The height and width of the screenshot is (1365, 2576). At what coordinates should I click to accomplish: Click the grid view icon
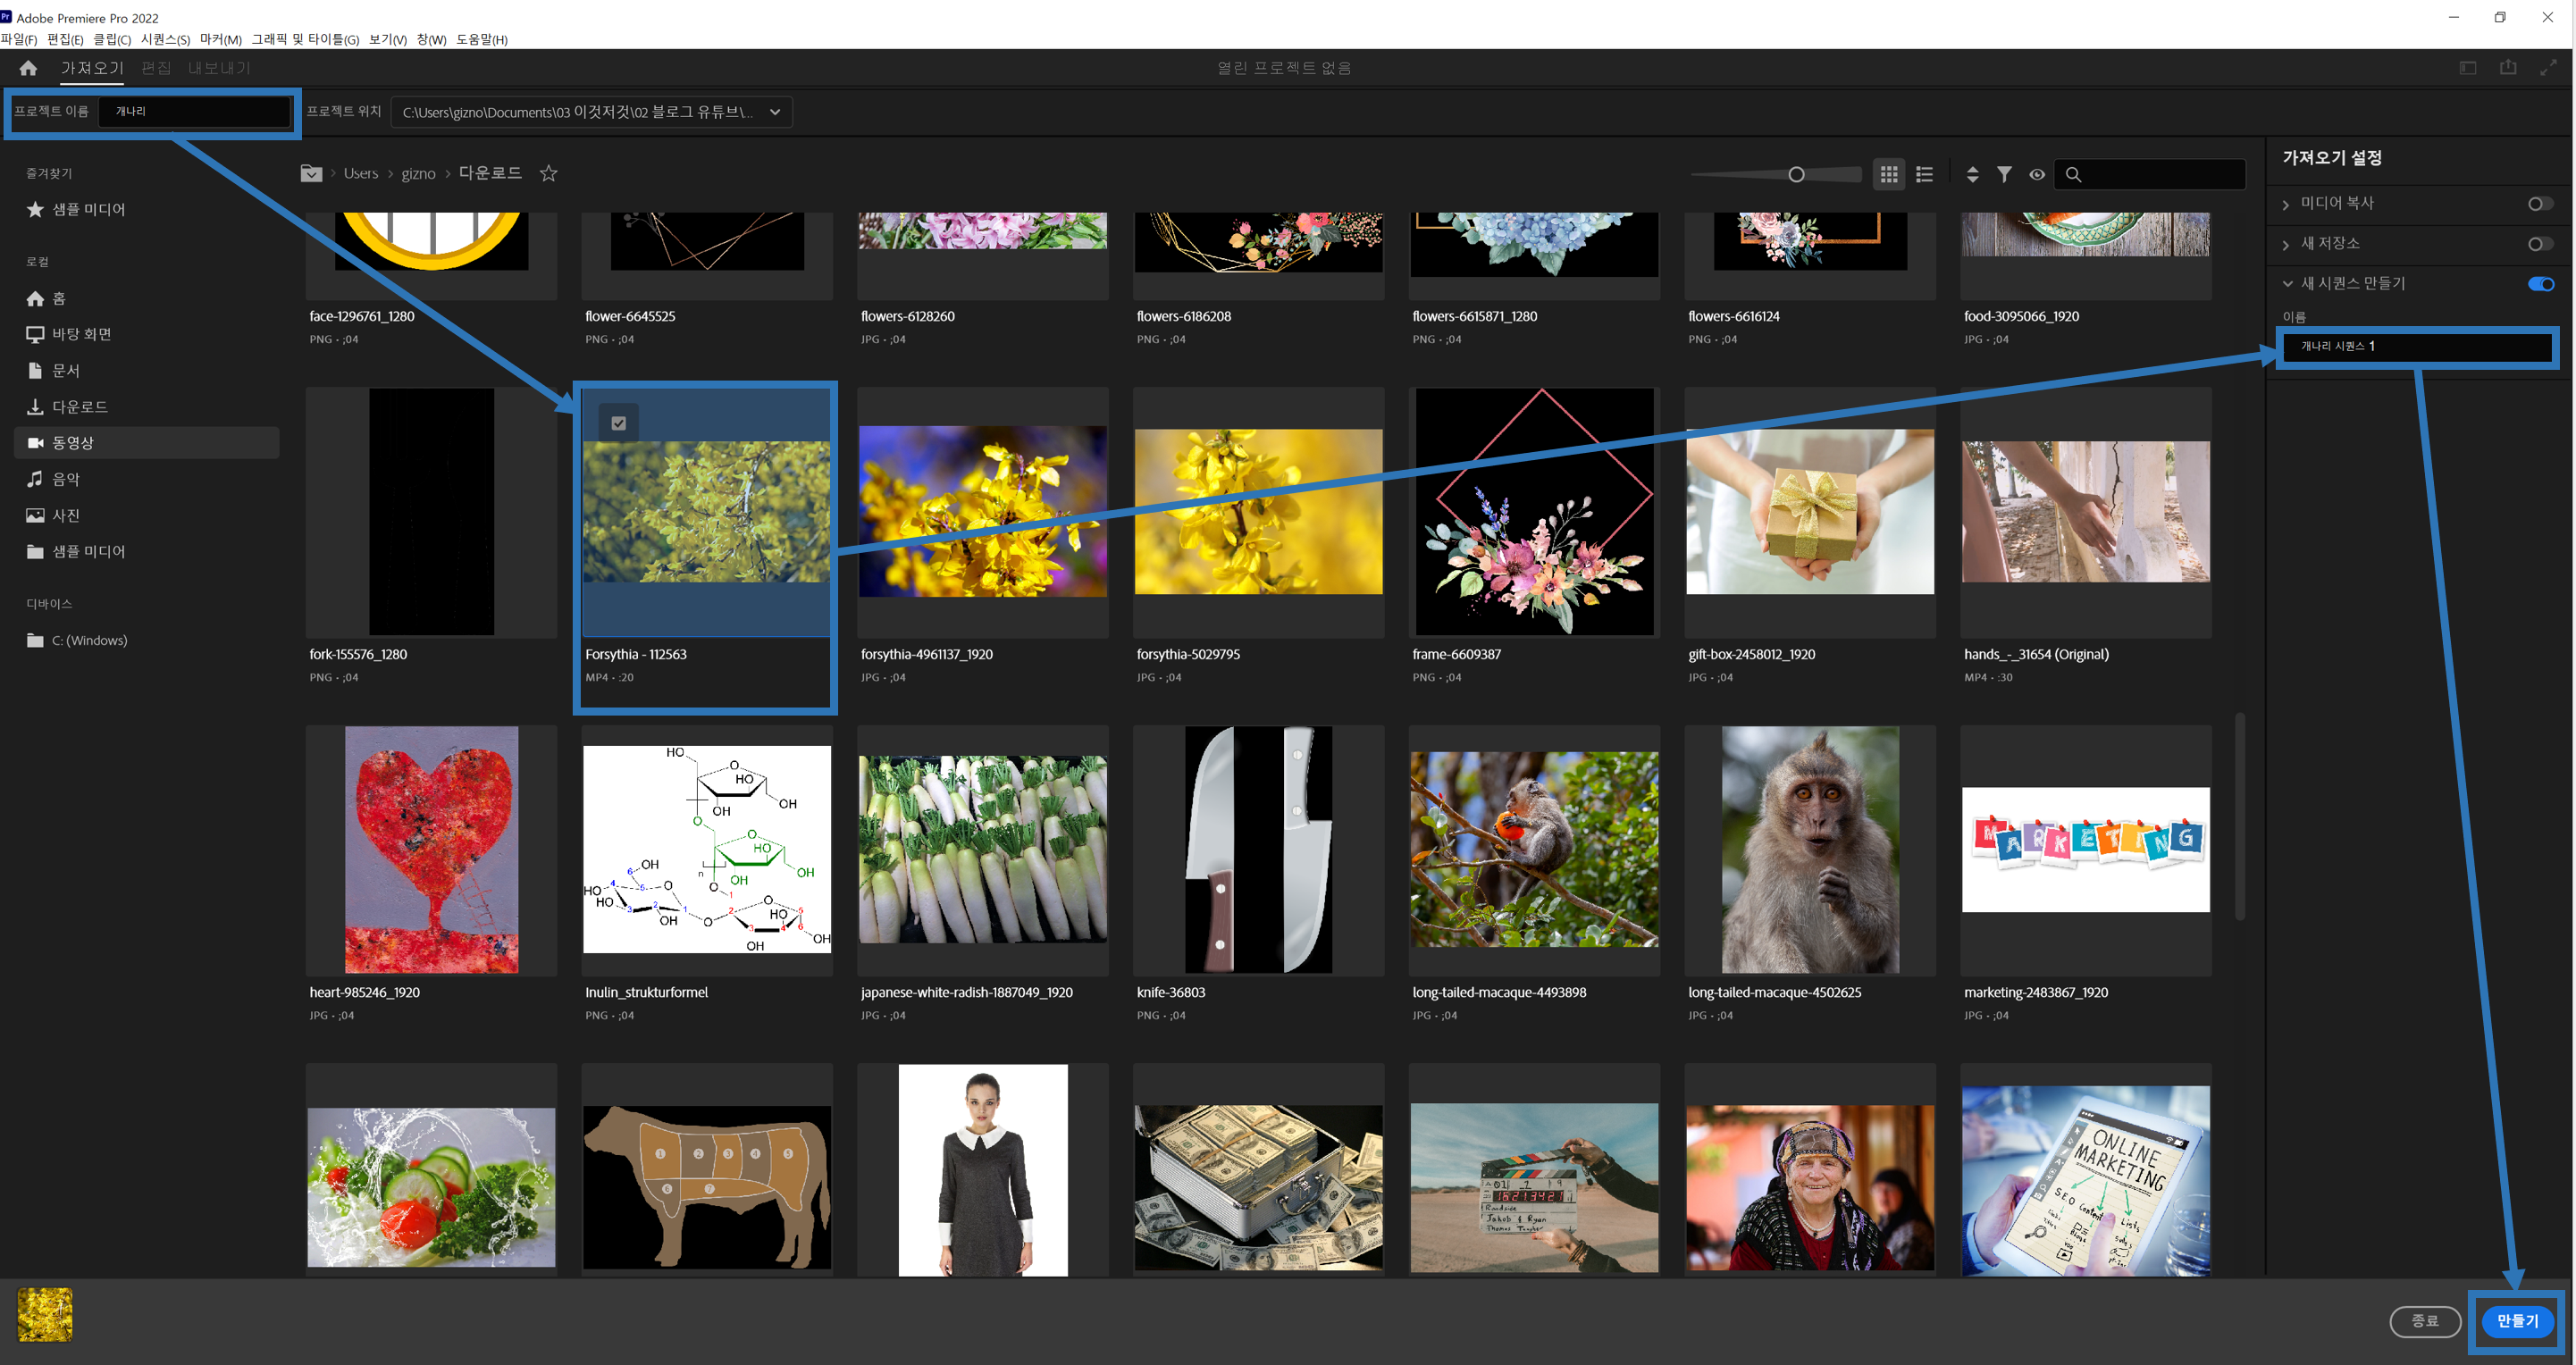tap(1888, 174)
